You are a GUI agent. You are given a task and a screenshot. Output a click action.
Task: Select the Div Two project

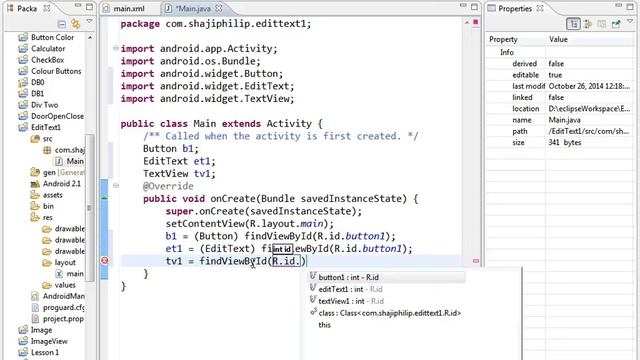tap(44, 105)
